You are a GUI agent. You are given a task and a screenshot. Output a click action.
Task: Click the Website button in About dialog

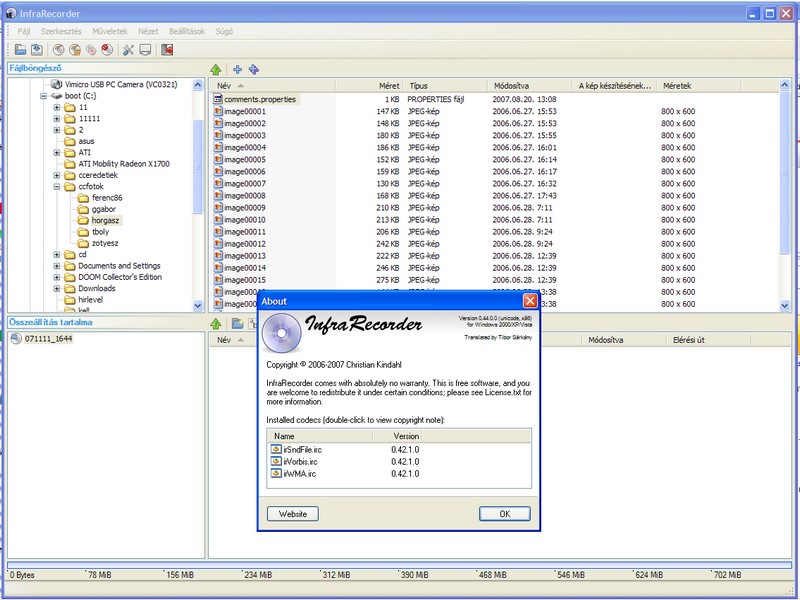(x=293, y=514)
